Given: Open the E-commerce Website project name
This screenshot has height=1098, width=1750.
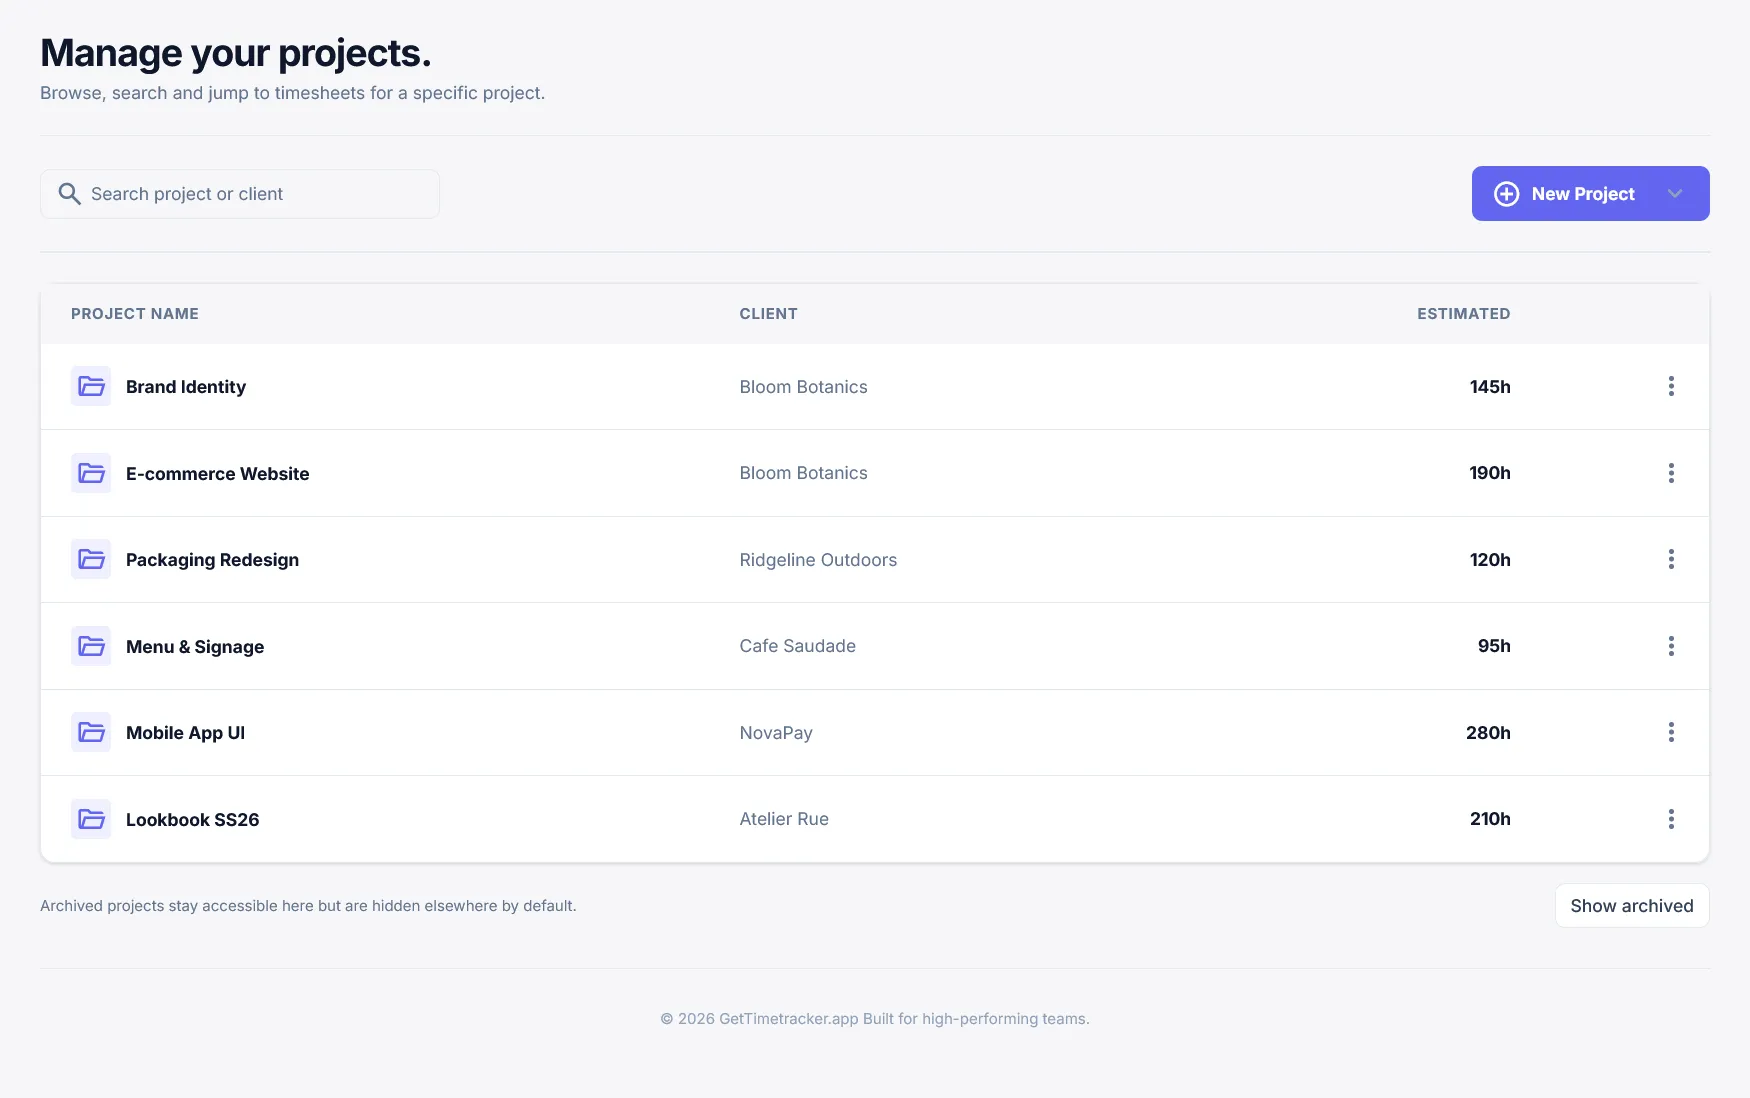Looking at the screenshot, I should click(217, 474).
